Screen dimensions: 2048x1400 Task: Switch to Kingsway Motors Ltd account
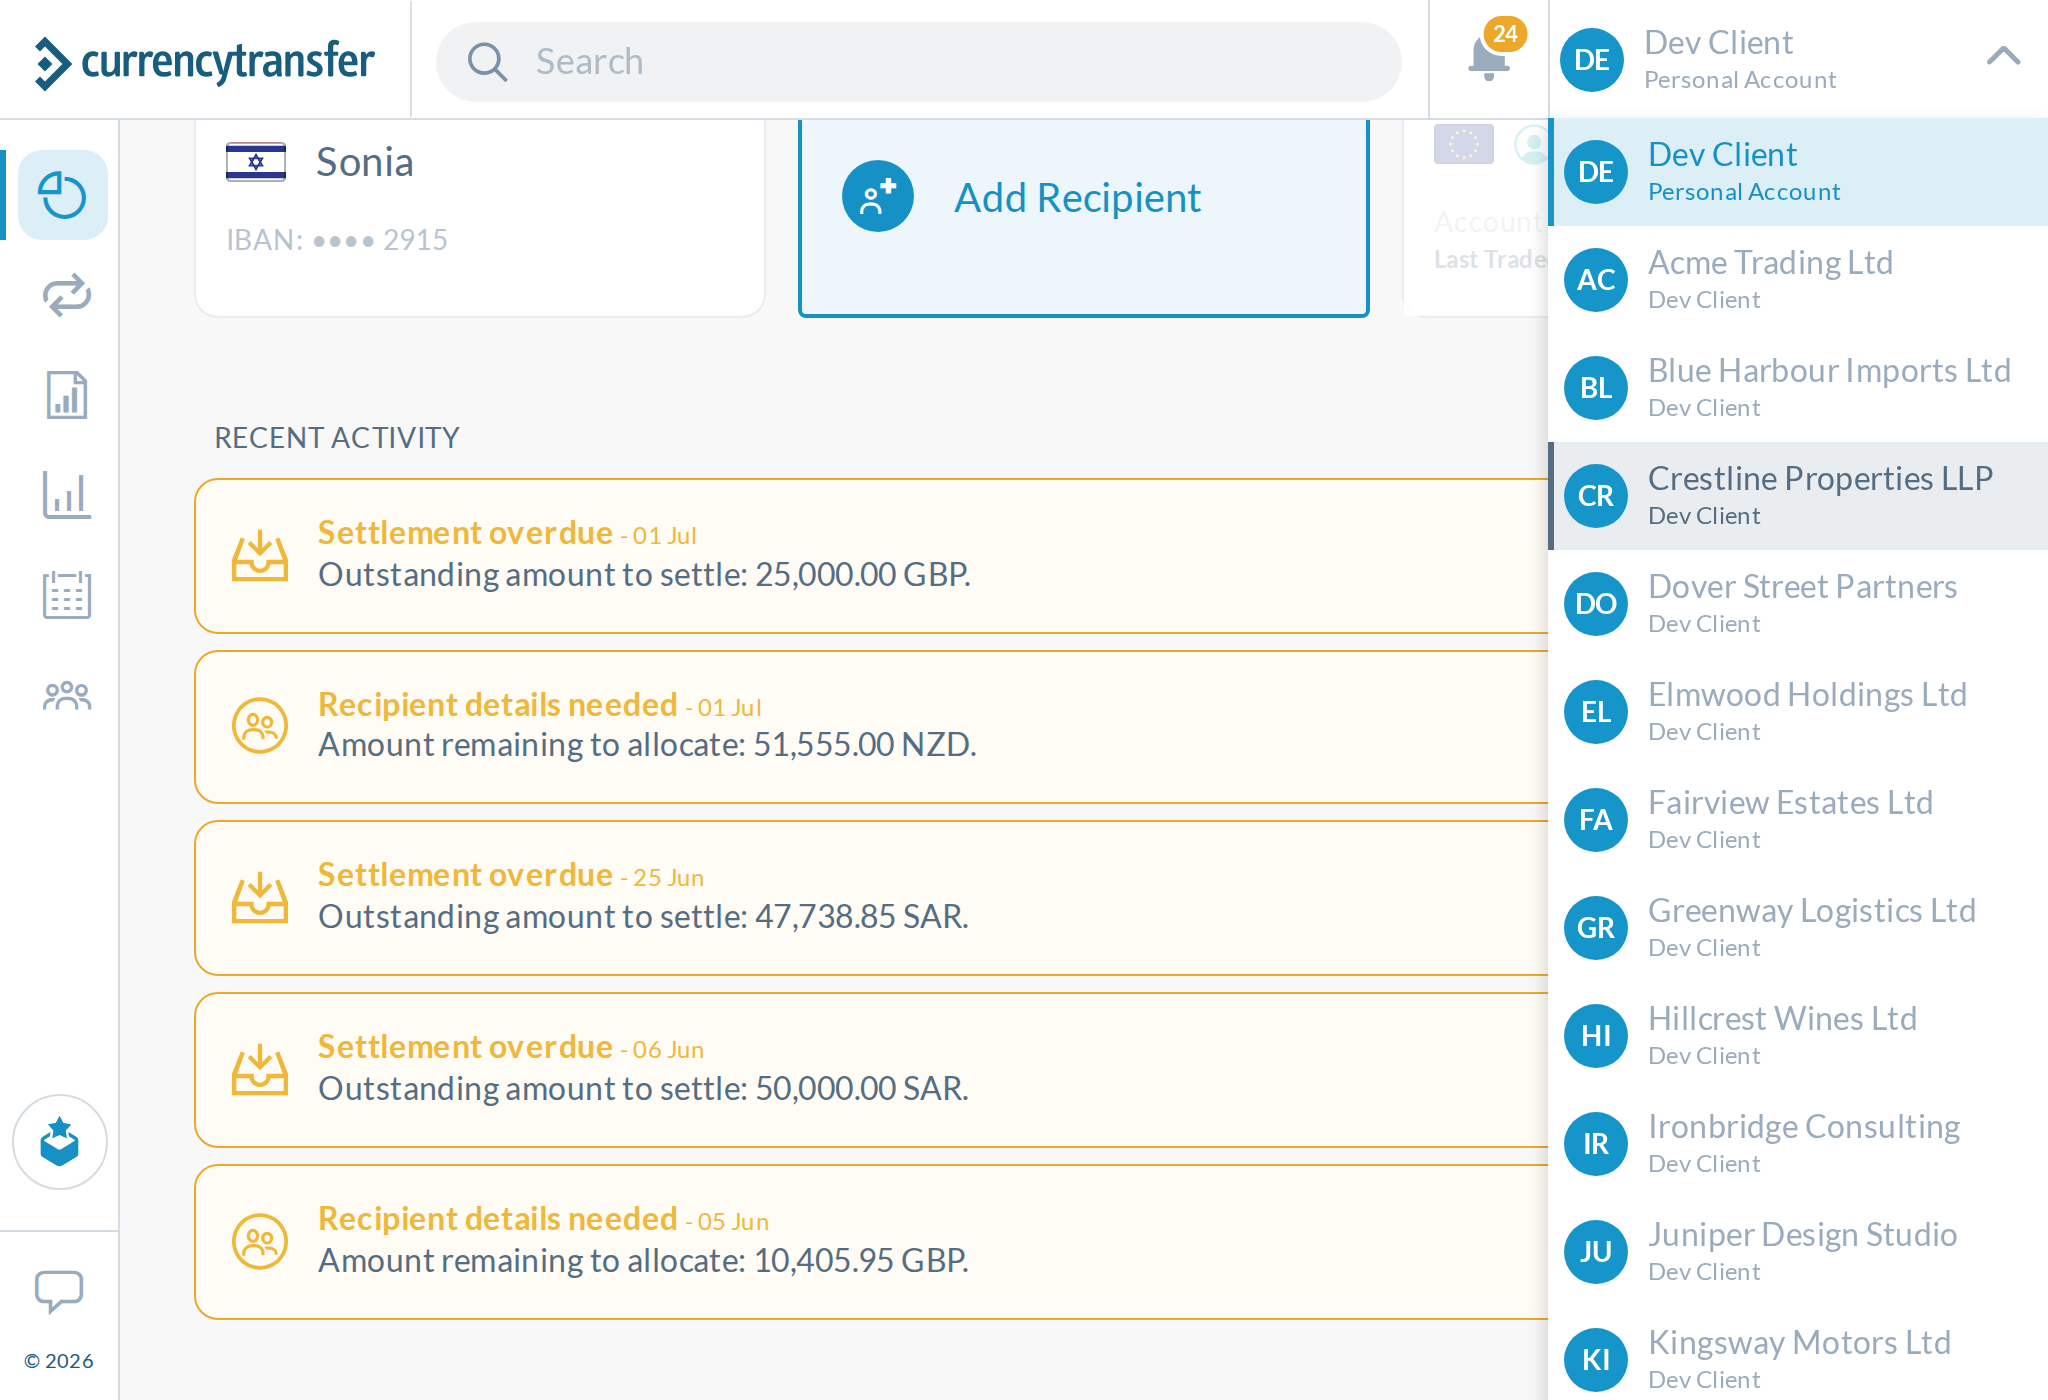tap(1798, 1353)
